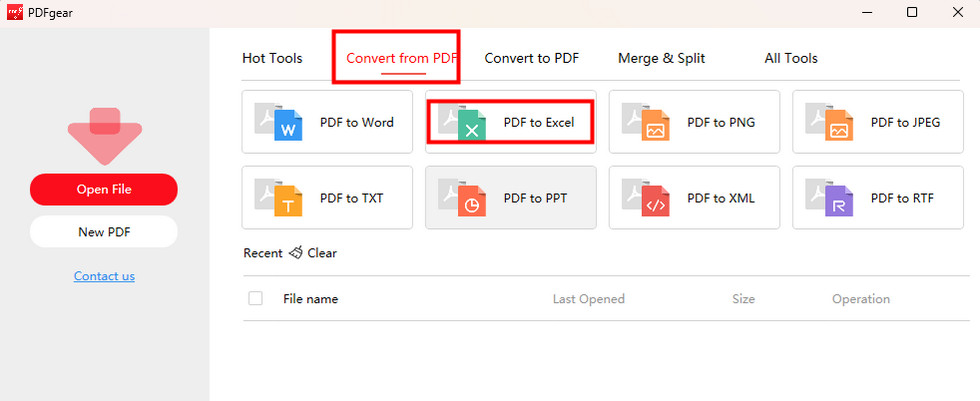980x401 pixels.
Task: Click the PDF to PPT icon
Action: click(462, 197)
